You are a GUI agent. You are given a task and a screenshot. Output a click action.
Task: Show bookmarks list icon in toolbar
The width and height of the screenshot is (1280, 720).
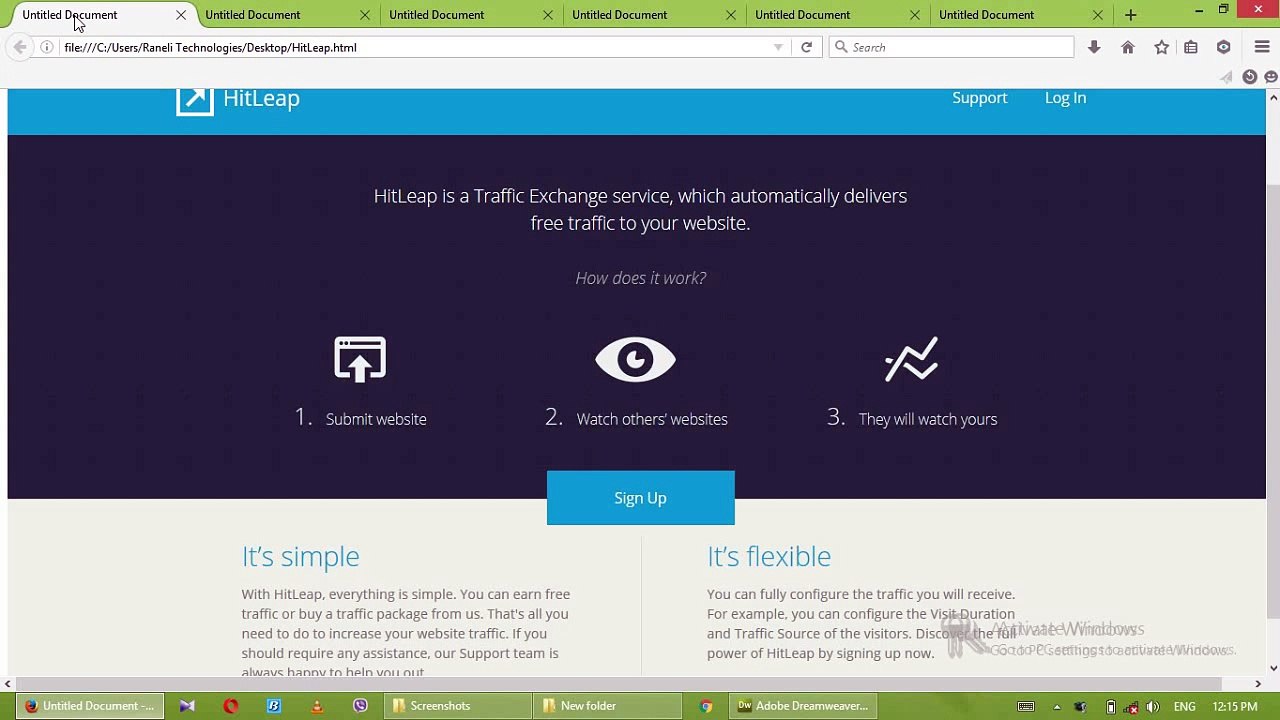(1191, 47)
